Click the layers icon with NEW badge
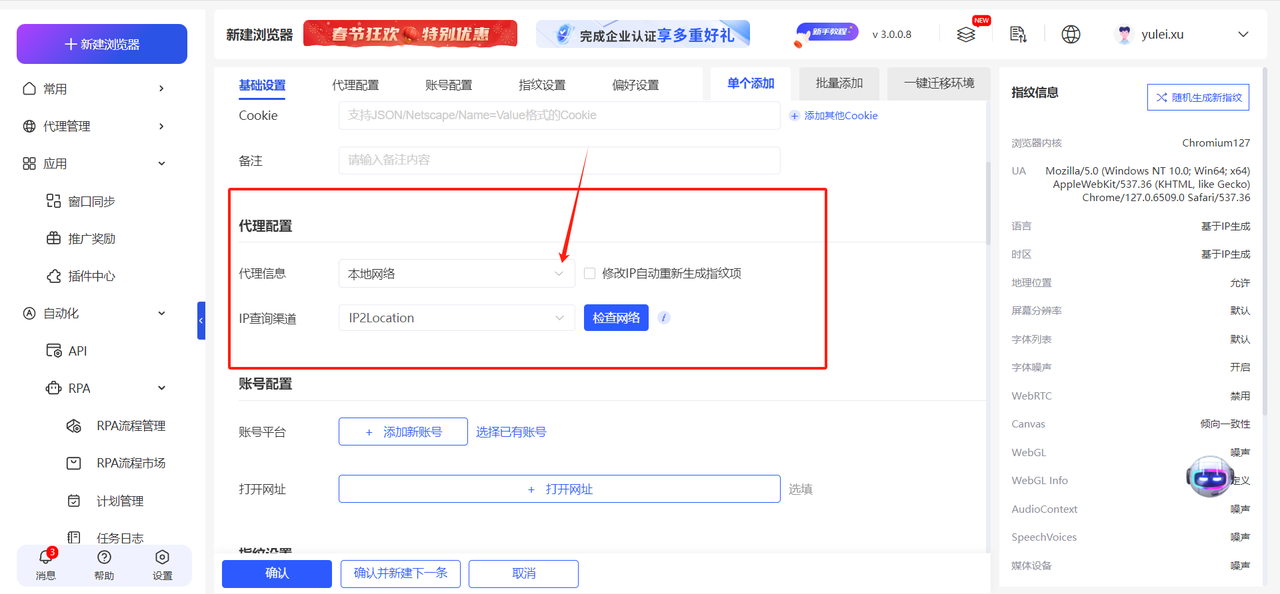Image resolution: width=1280 pixels, height=594 pixels. click(966, 33)
